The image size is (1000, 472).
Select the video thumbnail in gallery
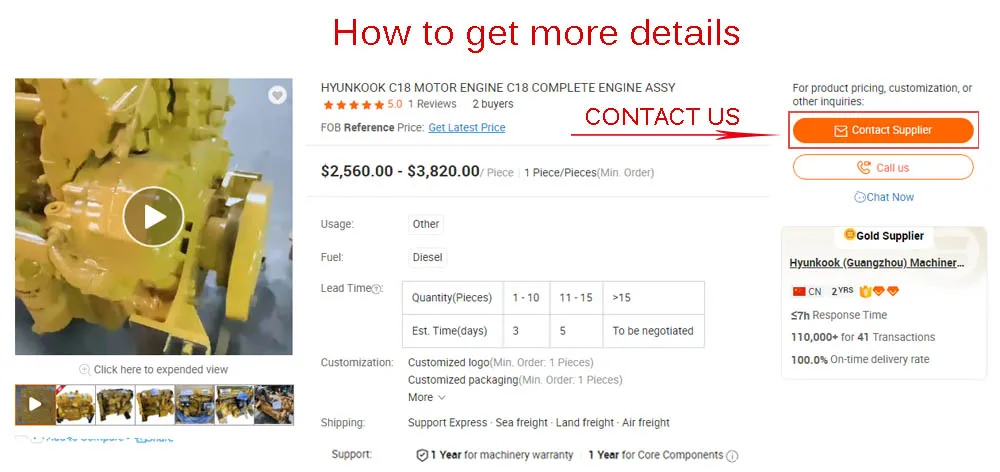(x=35, y=404)
